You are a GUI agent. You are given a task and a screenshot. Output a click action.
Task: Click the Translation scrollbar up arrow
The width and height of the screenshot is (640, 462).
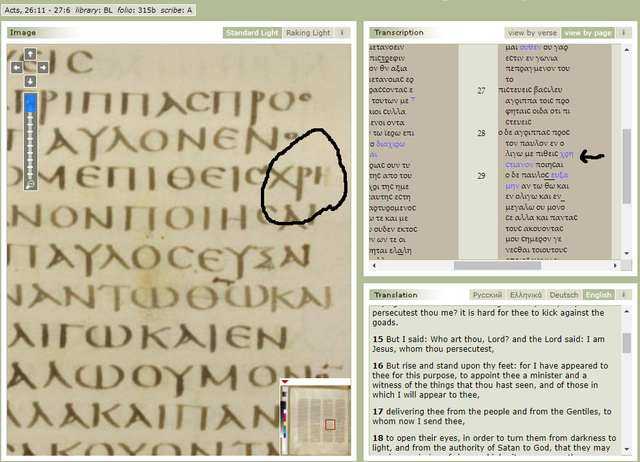(627, 311)
